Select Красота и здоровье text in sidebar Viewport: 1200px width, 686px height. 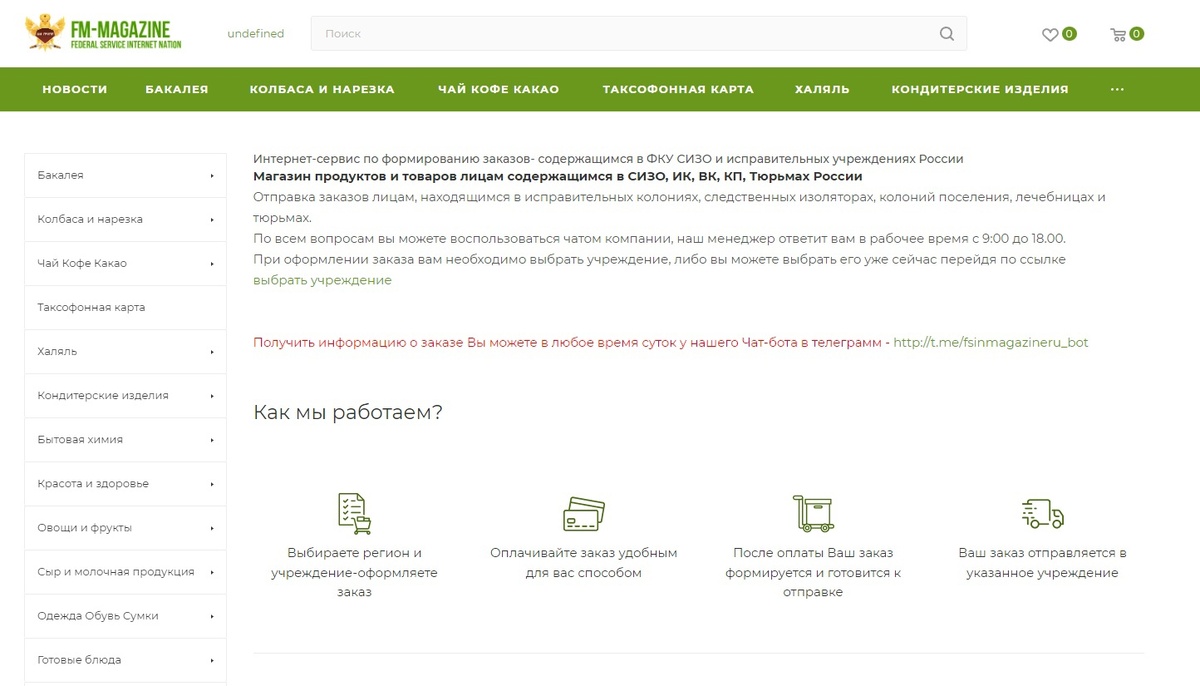93,484
